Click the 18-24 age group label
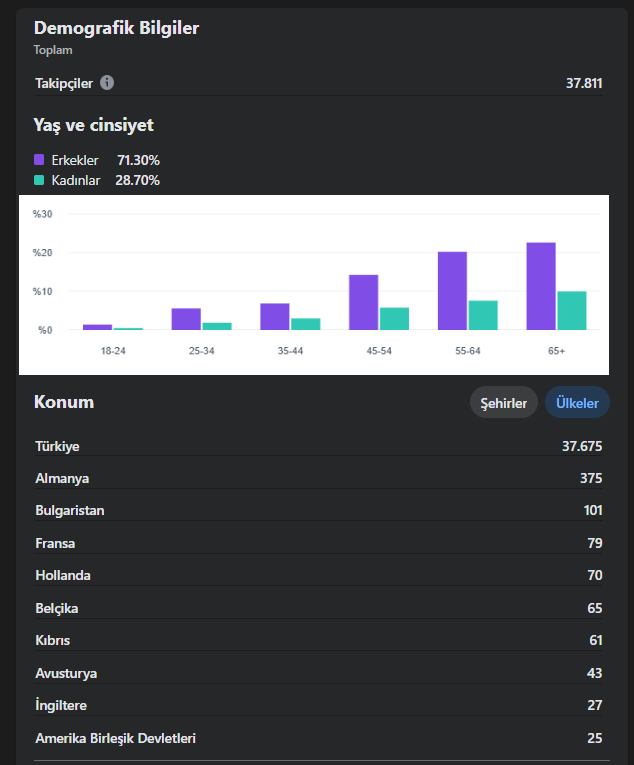Screen dimensions: 634x765 pos(113,351)
